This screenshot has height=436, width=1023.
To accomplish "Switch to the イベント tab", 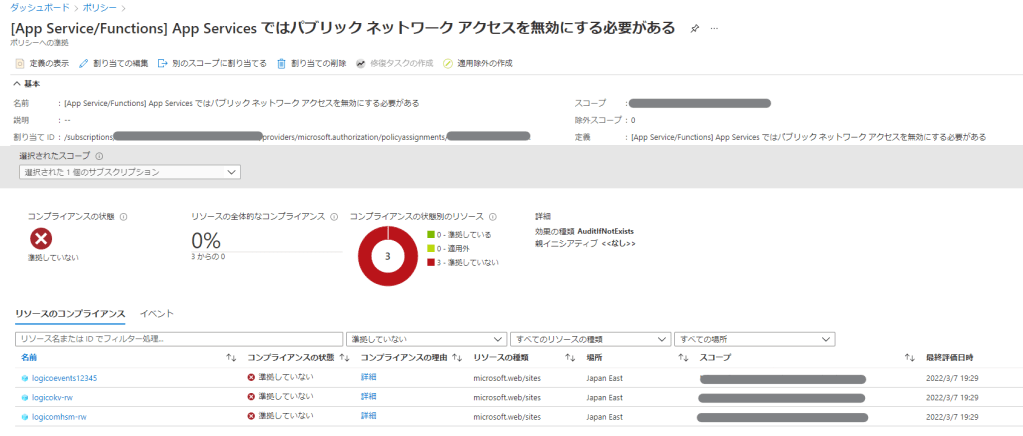I will coord(158,314).
